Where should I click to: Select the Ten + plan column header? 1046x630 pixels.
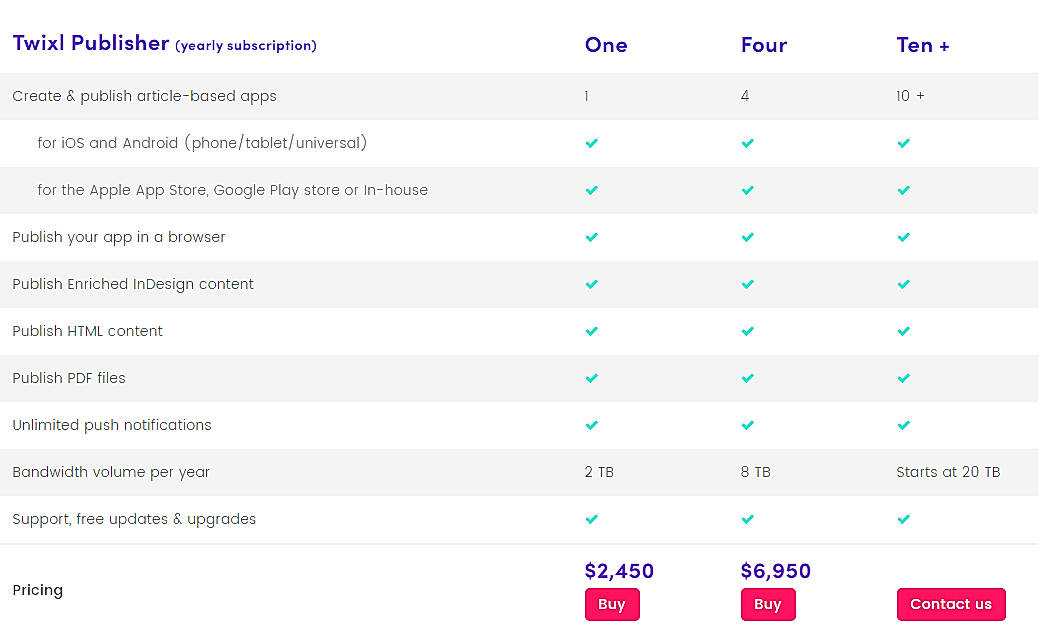922,45
